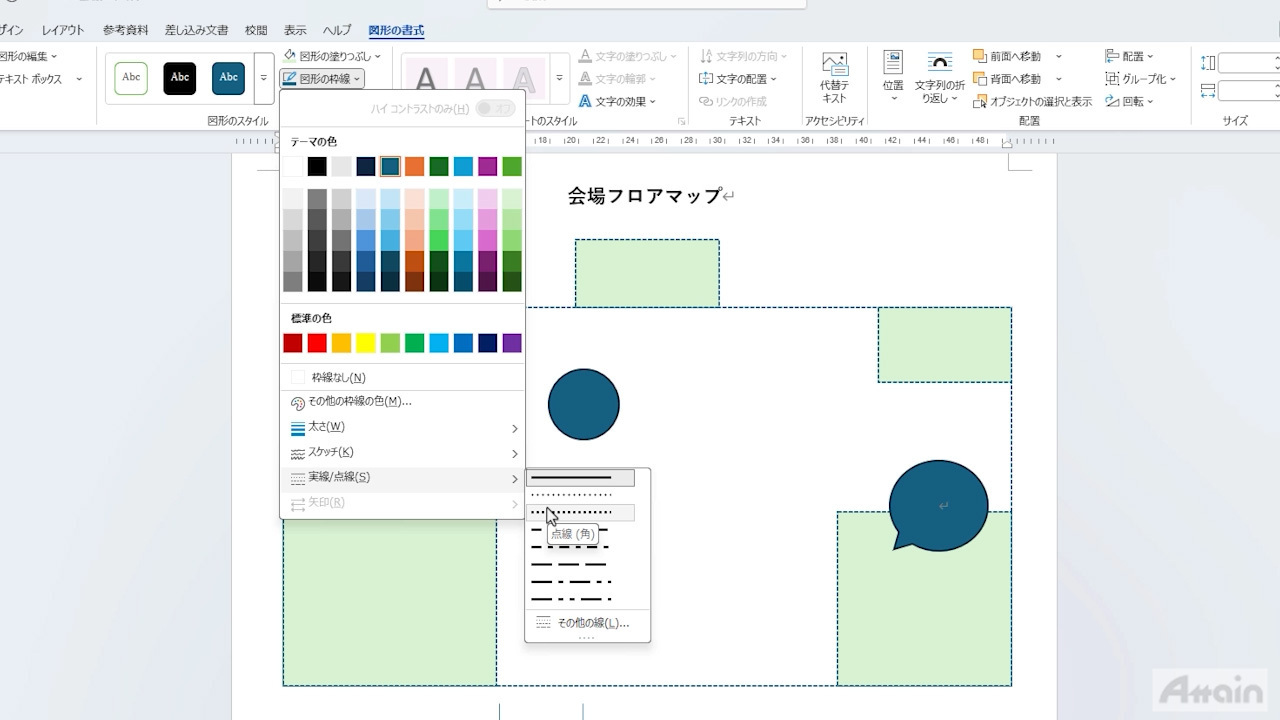
Task: Click リンクの作成 create link
Action: (x=733, y=101)
